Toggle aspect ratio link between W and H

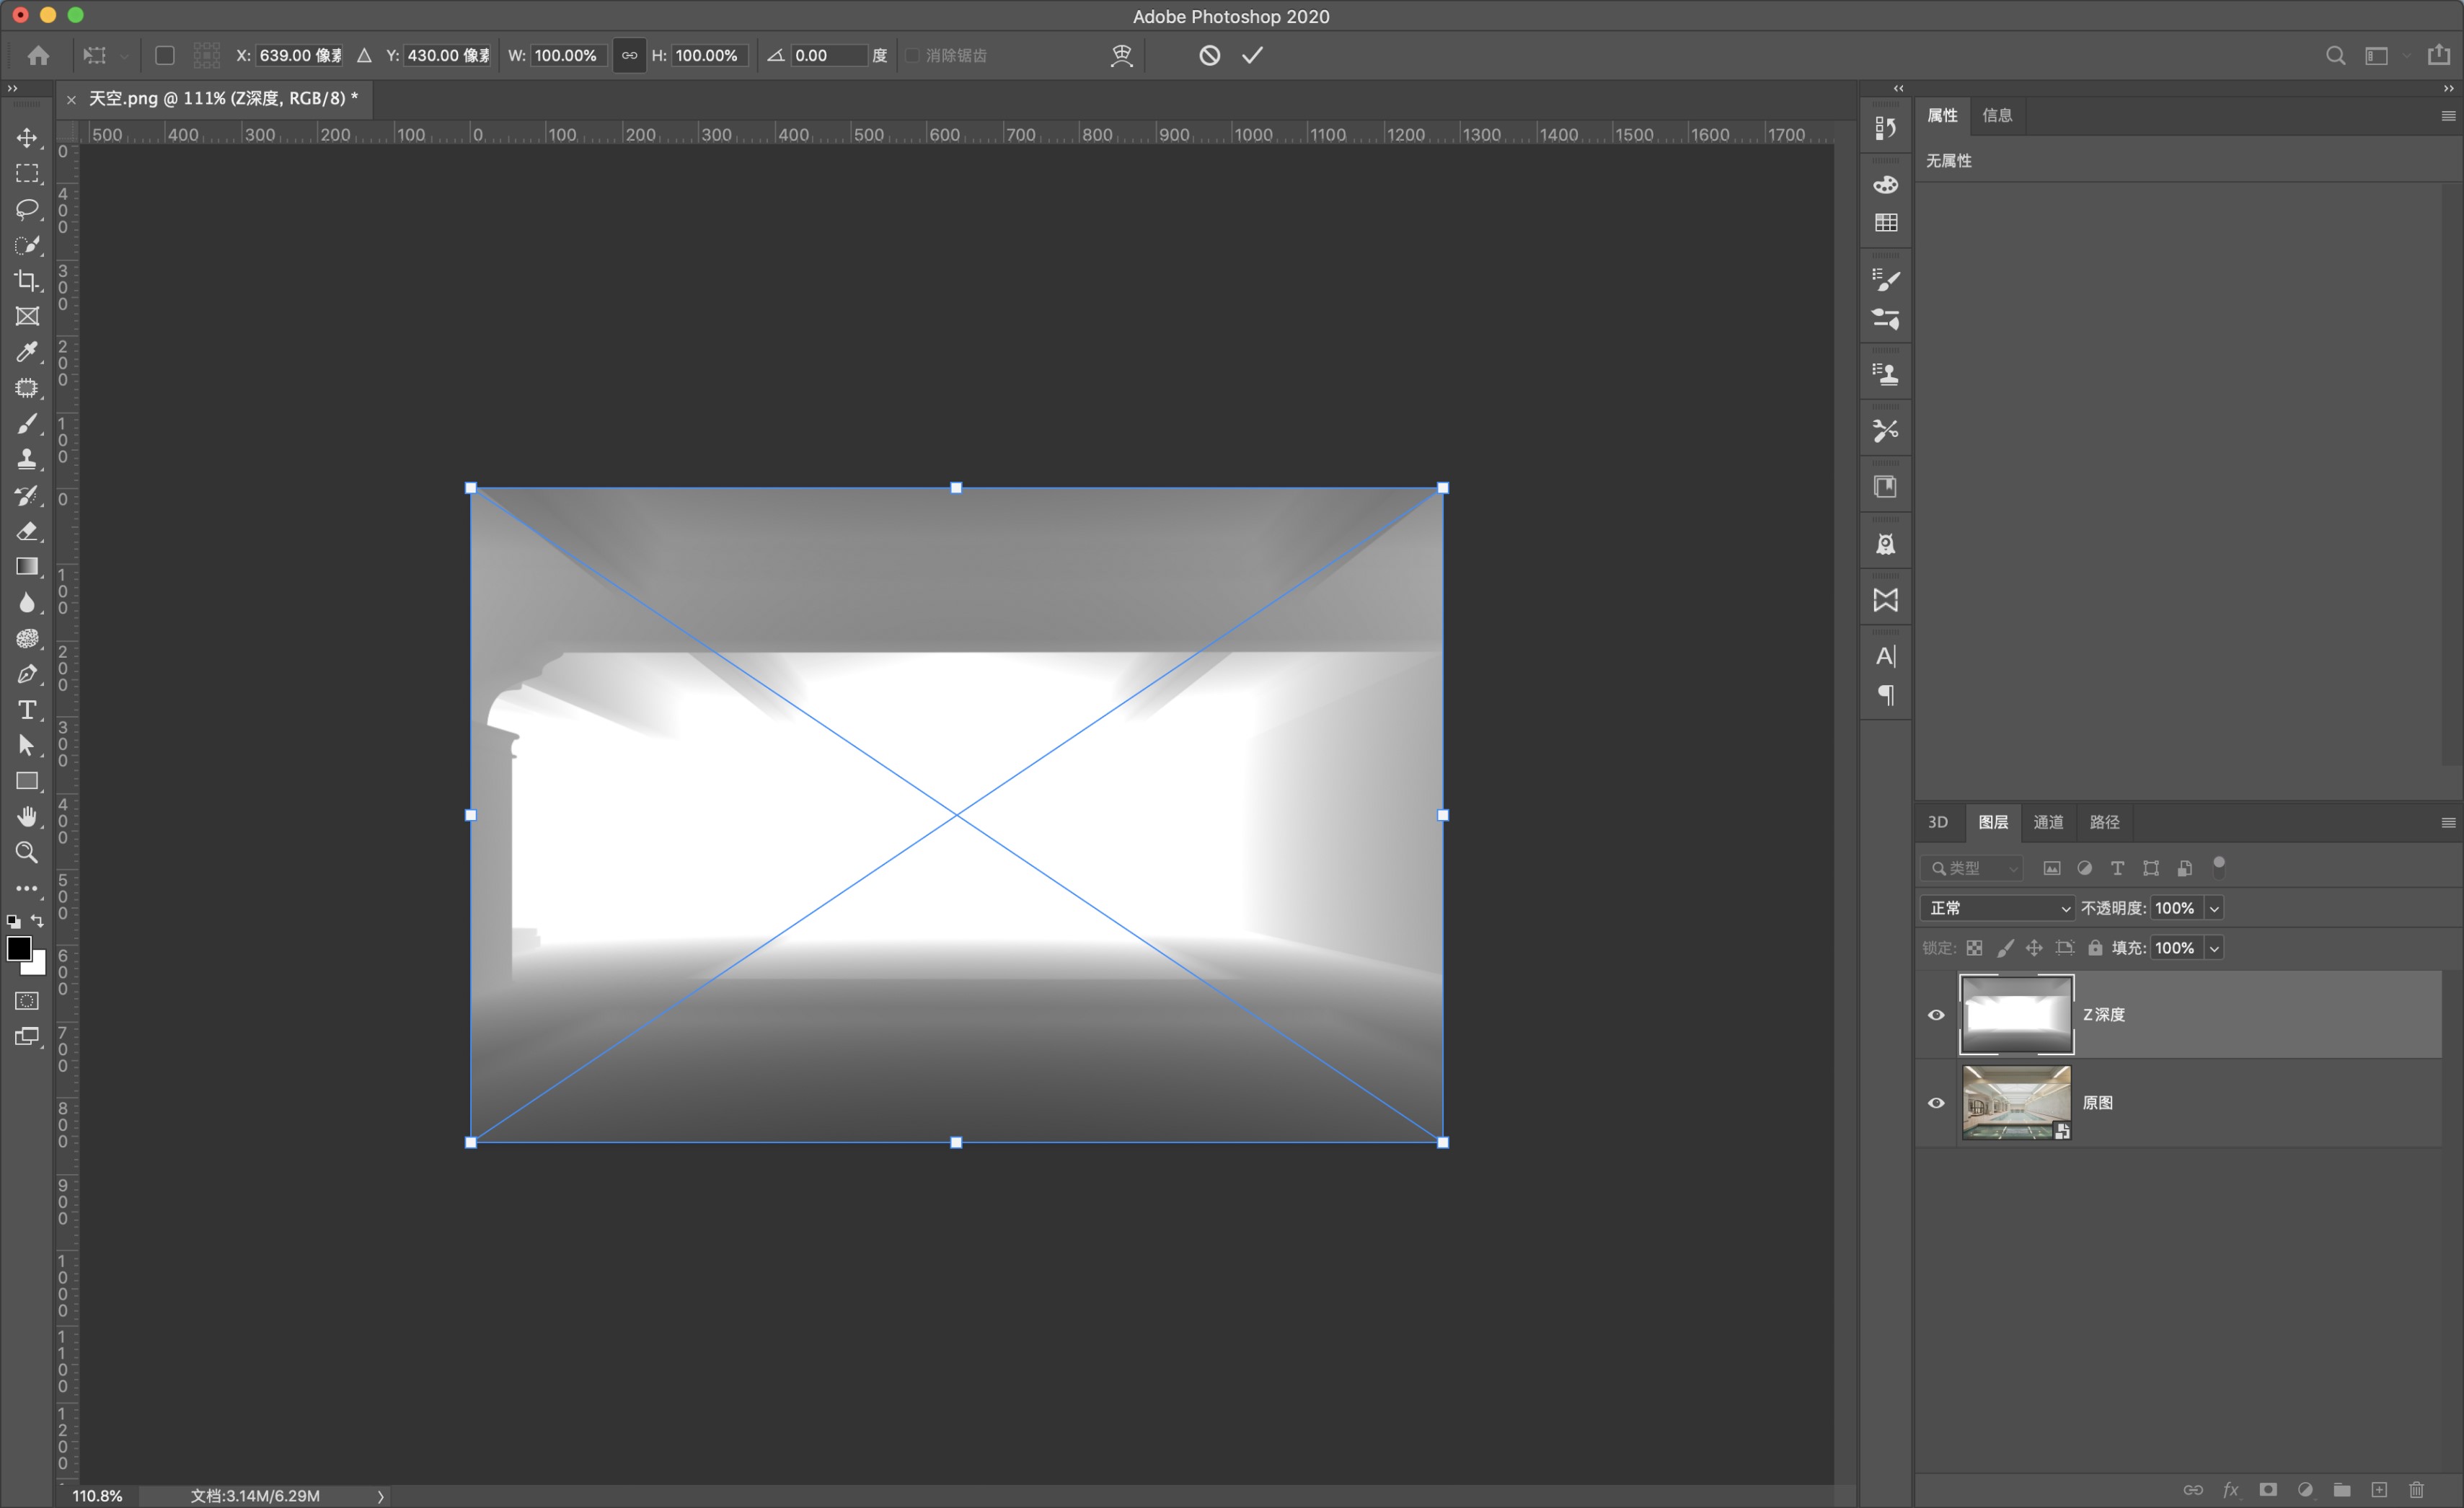(x=629, y=55)
